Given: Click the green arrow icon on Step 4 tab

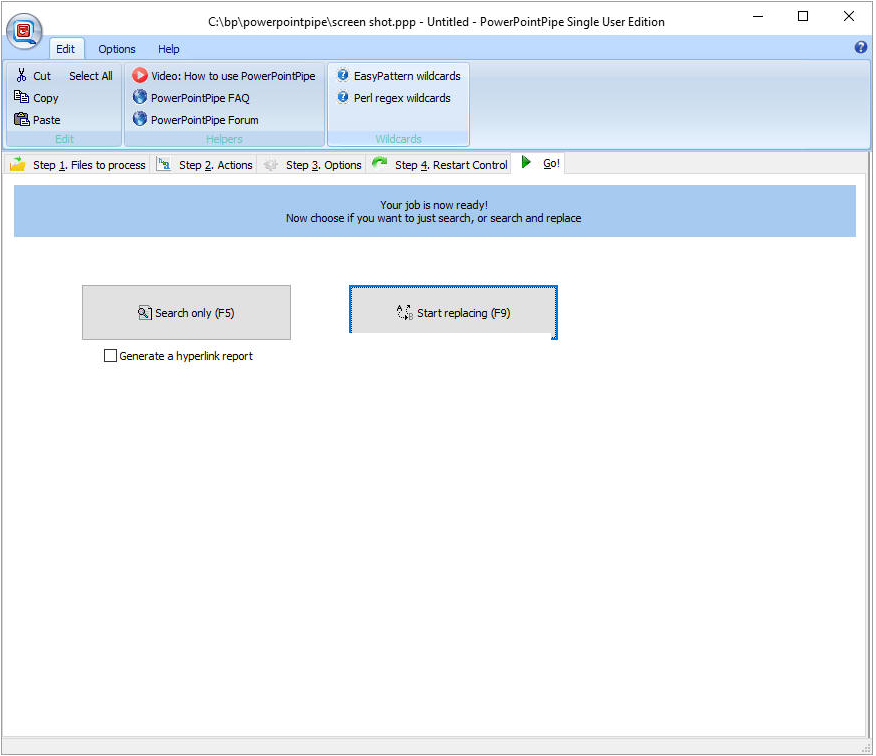Looking at the screenshot, I should [380, 163].
